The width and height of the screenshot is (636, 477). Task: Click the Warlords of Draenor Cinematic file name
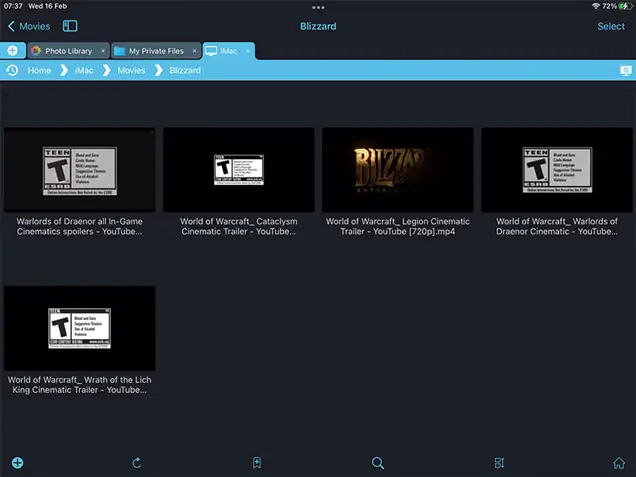pyautogui.click(x=557, y=226)
